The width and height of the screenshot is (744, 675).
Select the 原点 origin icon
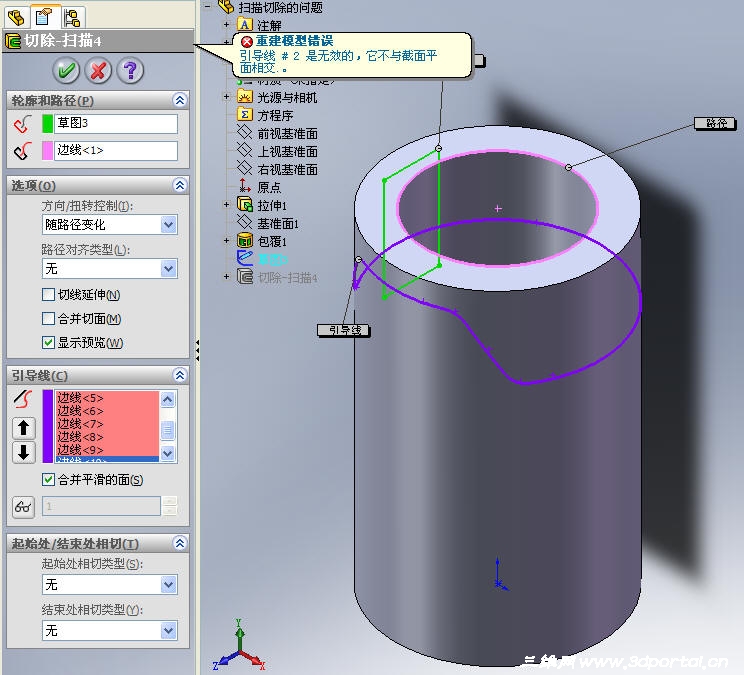(x=245, y=186)
